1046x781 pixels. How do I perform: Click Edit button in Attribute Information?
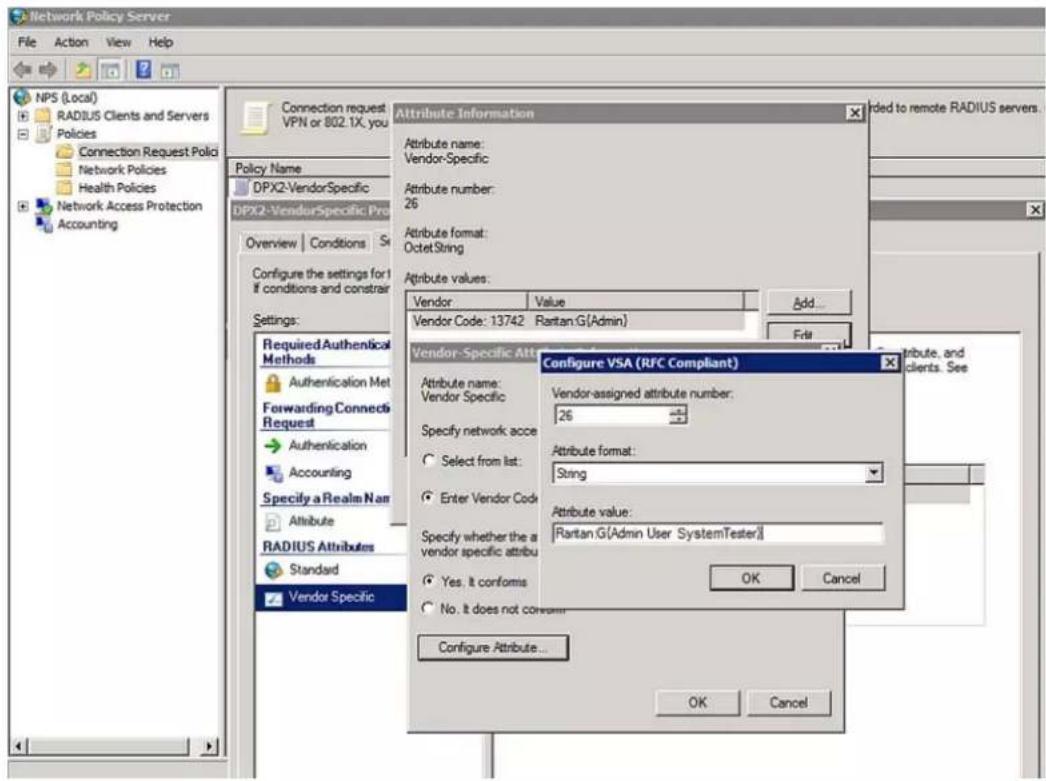pyautogui.click(x=809, y=333)
